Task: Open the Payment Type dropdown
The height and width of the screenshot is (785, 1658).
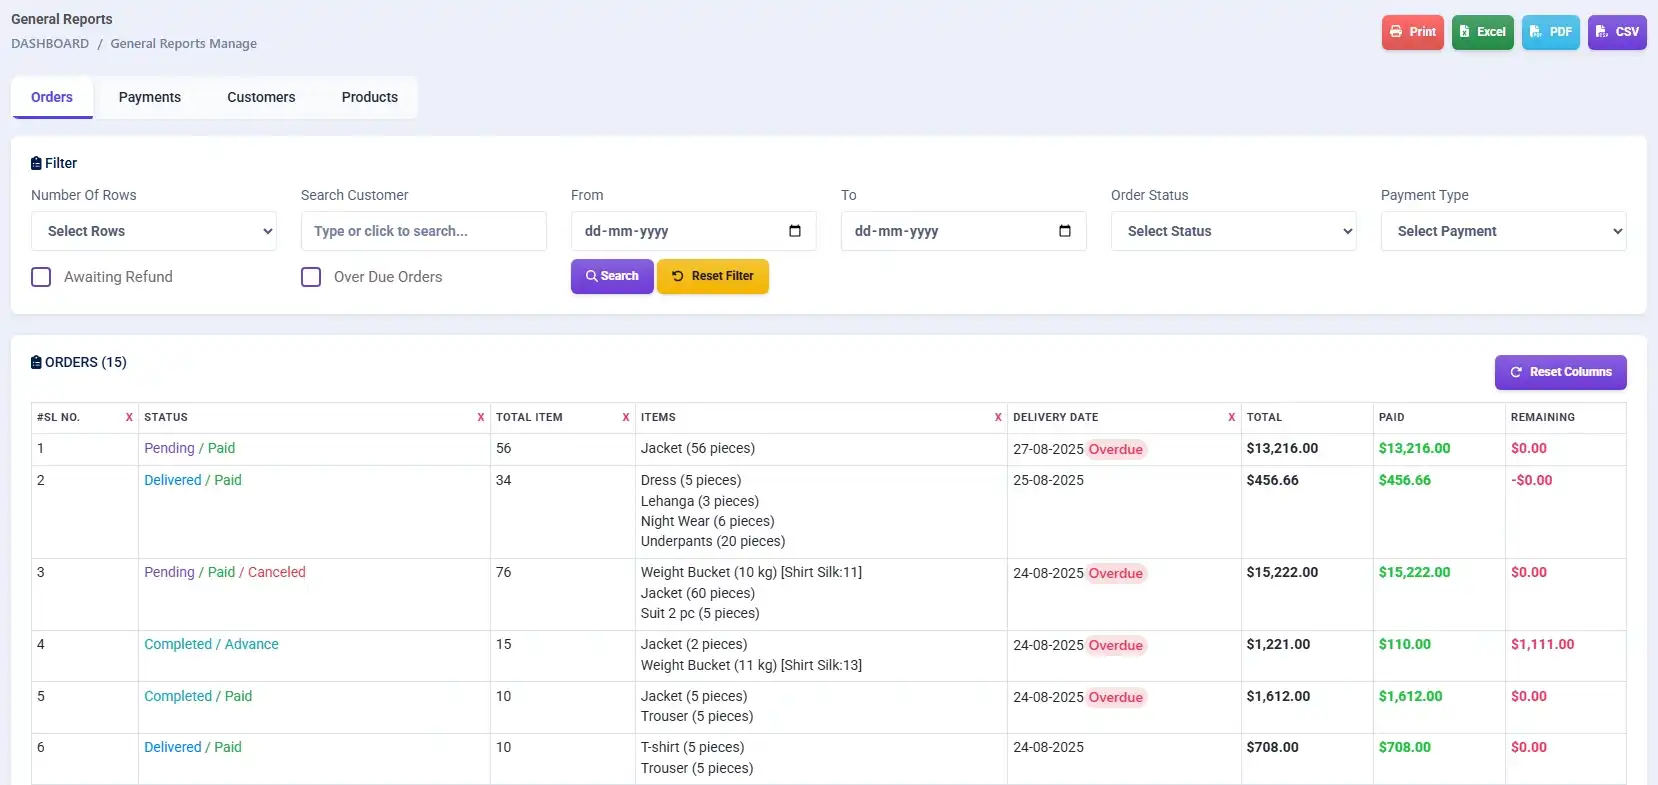Action: coord(1503,231)
